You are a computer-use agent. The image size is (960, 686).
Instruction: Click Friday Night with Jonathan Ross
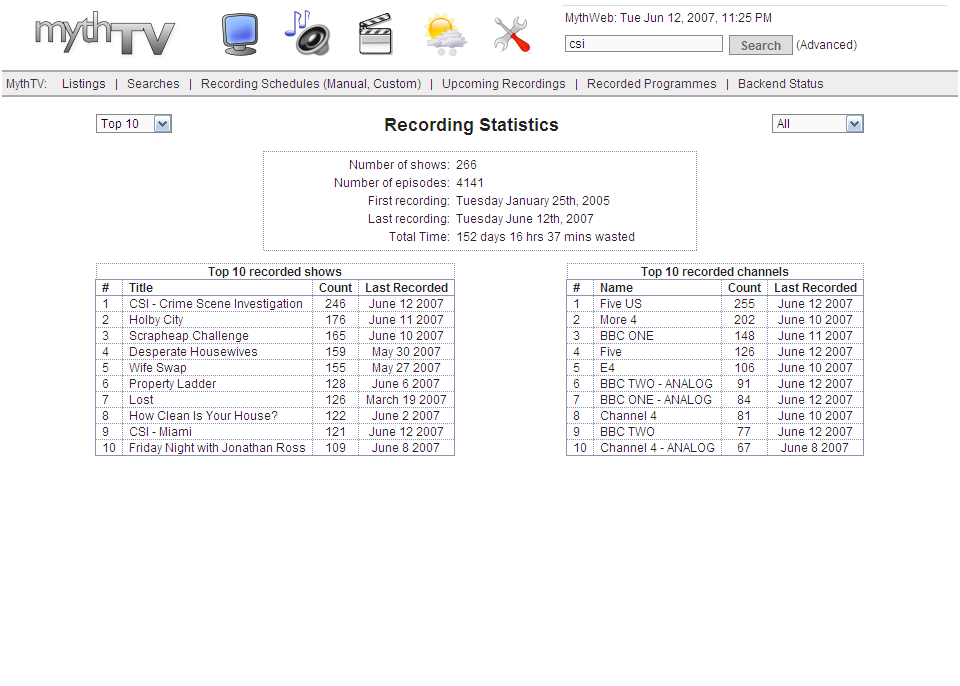217,448
